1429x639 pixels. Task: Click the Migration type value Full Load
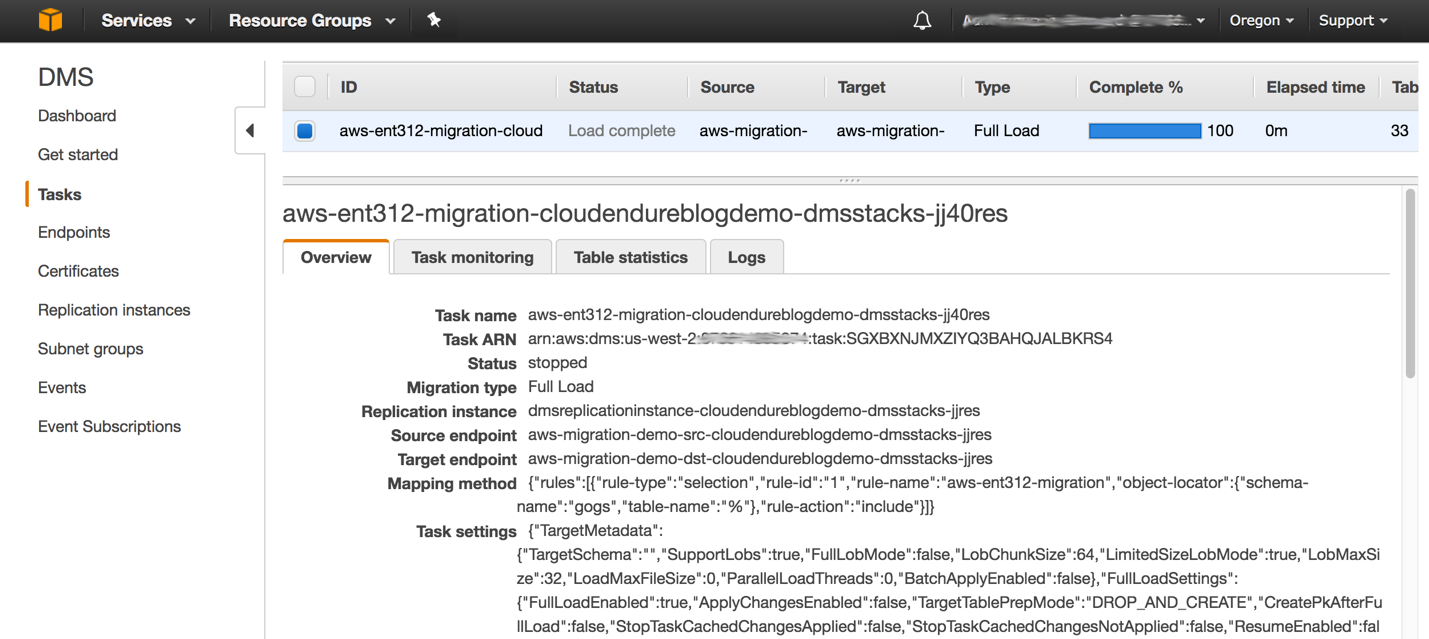561,387
